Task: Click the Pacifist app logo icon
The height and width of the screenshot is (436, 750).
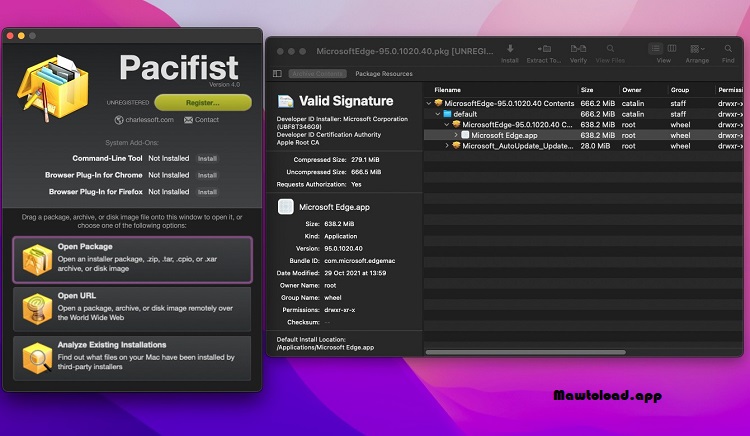Action: [x=53, y=87]
